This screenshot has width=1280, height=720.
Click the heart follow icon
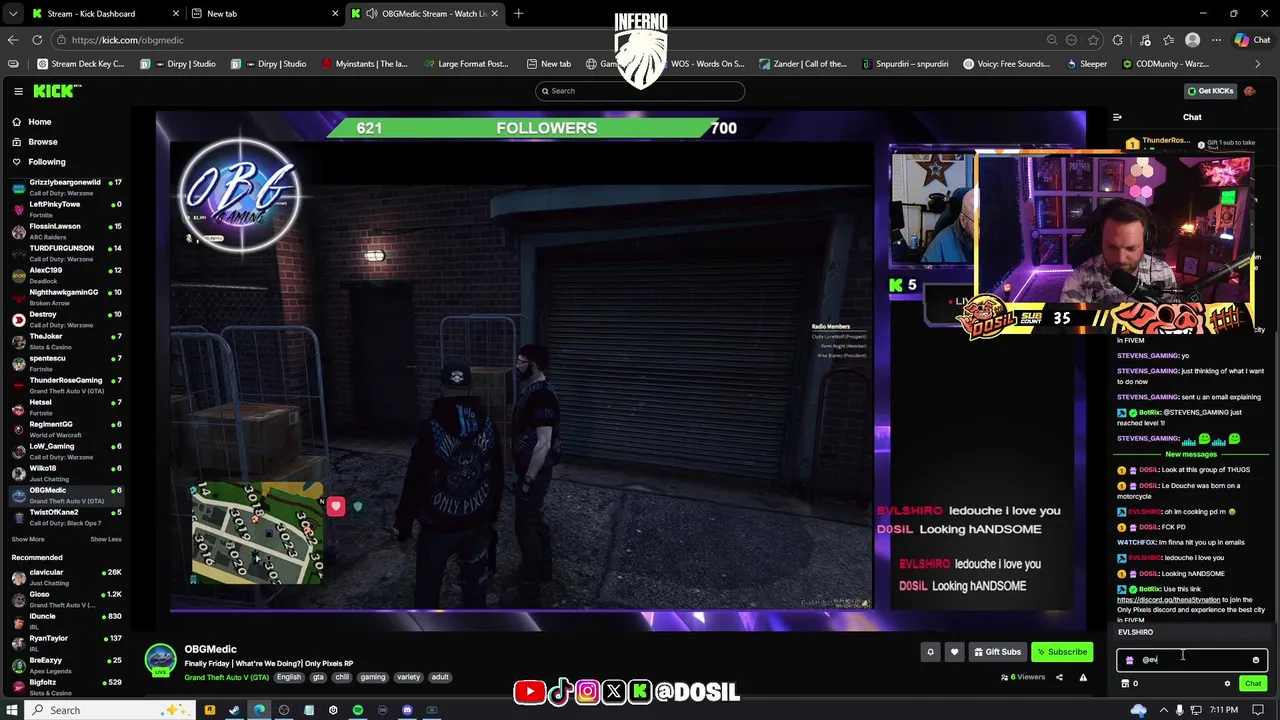(x=954, y=652)
